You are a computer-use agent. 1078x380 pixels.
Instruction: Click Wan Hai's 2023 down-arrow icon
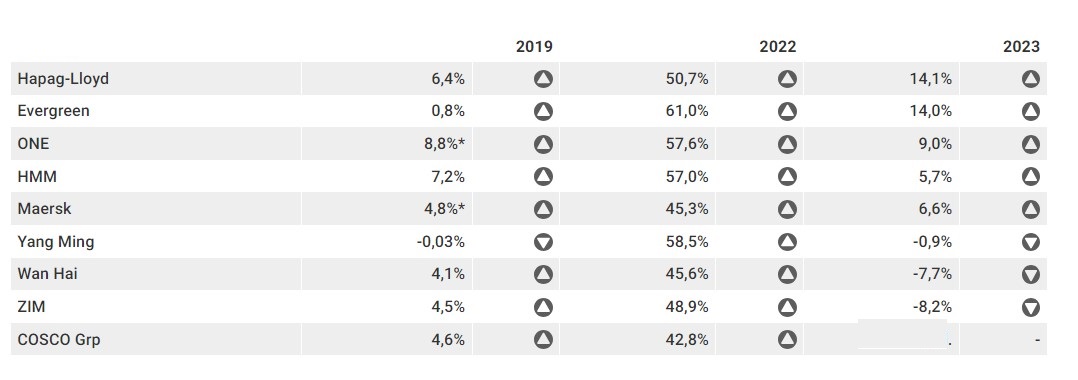click(x=1031, y=274)
